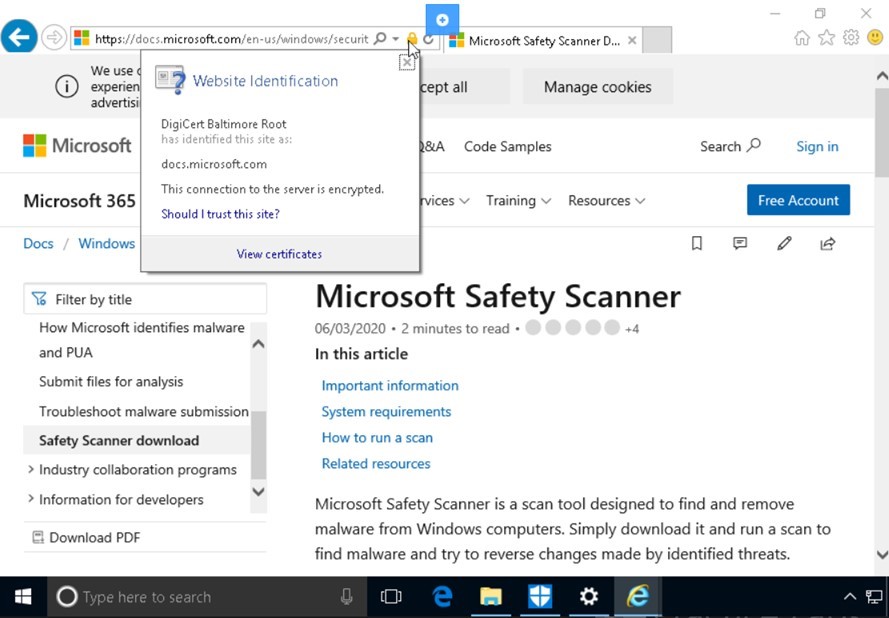Select the Microsoft Safety Scanner tab
This screenshot has width=889, height=618.
click(x=543, y=41)
